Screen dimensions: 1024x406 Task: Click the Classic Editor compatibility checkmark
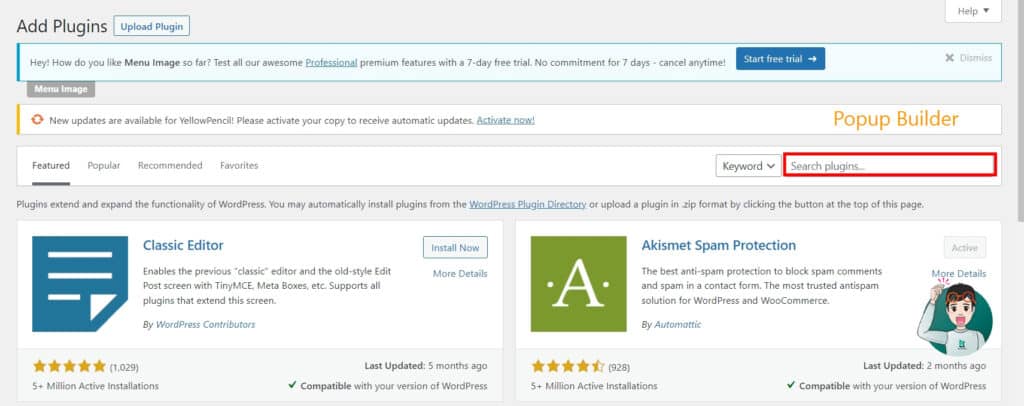tap(293, 385)
